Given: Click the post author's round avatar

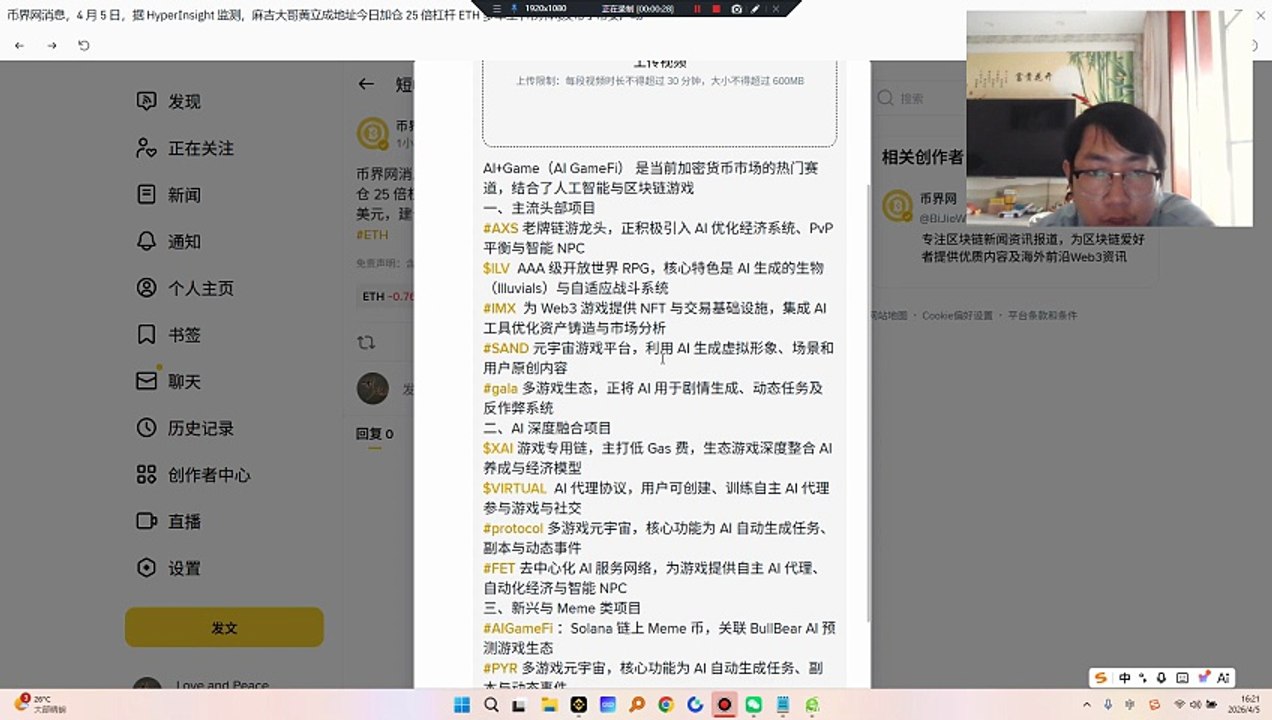Looking at the screenshot, I should point(373,133).
